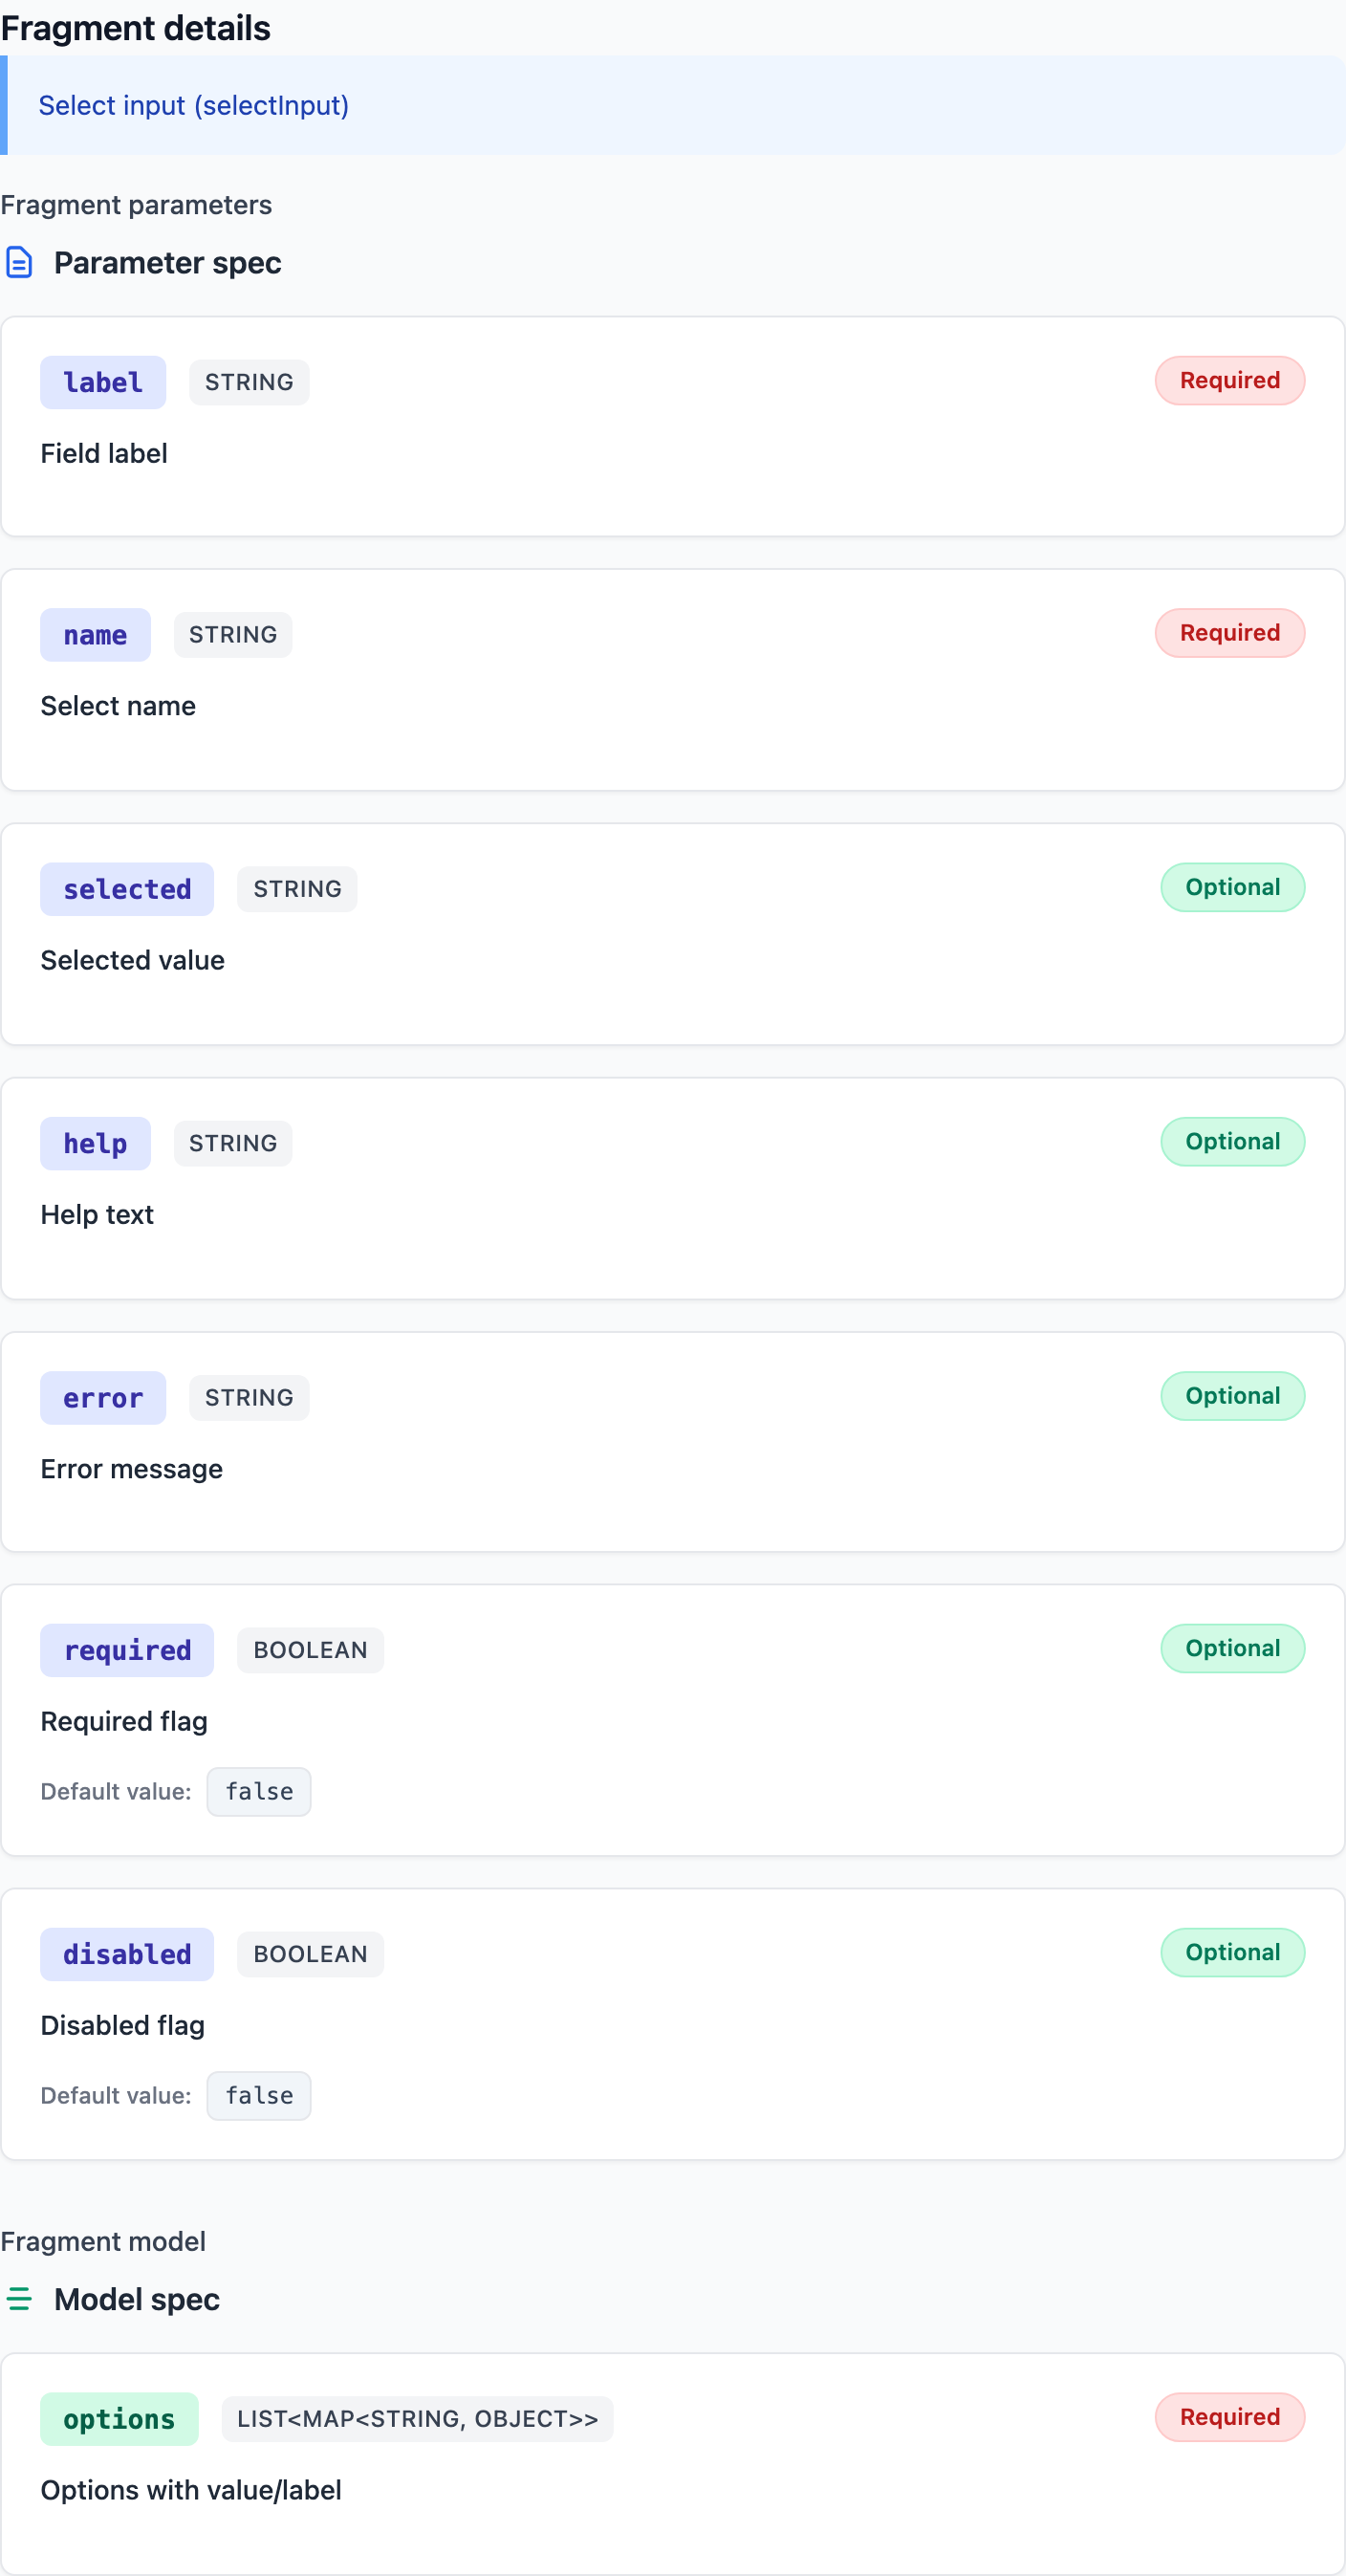The image size is (1346, 2576).
Task: Click the help parameter tag
Action: click(95, 1143)
